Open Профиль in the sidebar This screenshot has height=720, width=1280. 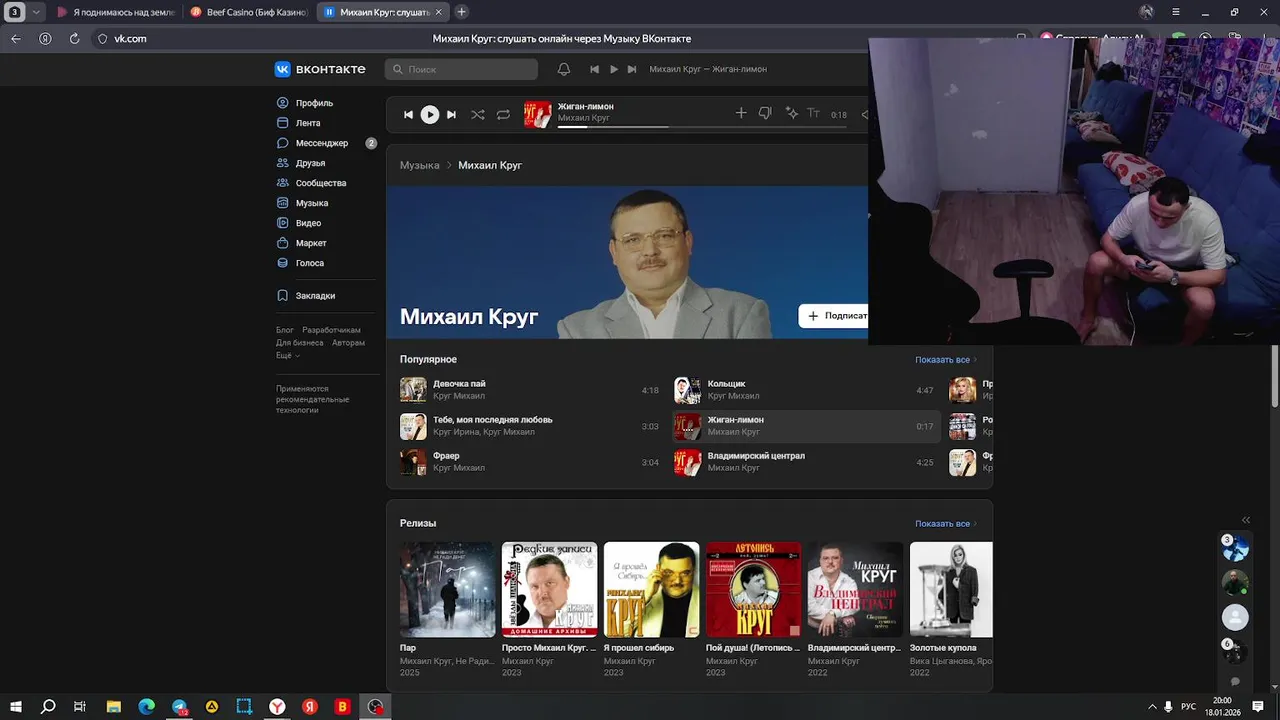pyautogui.click(x=314, y=103)
